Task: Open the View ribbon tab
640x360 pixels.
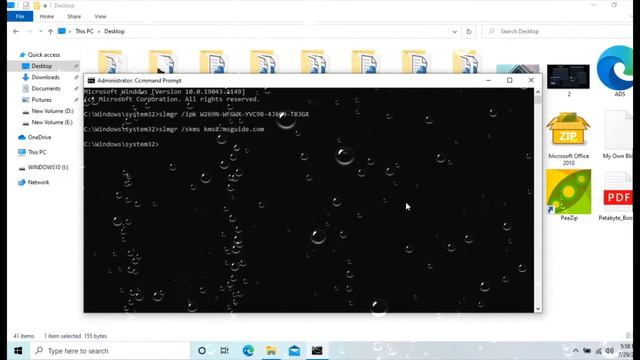Action: [100, 16]
